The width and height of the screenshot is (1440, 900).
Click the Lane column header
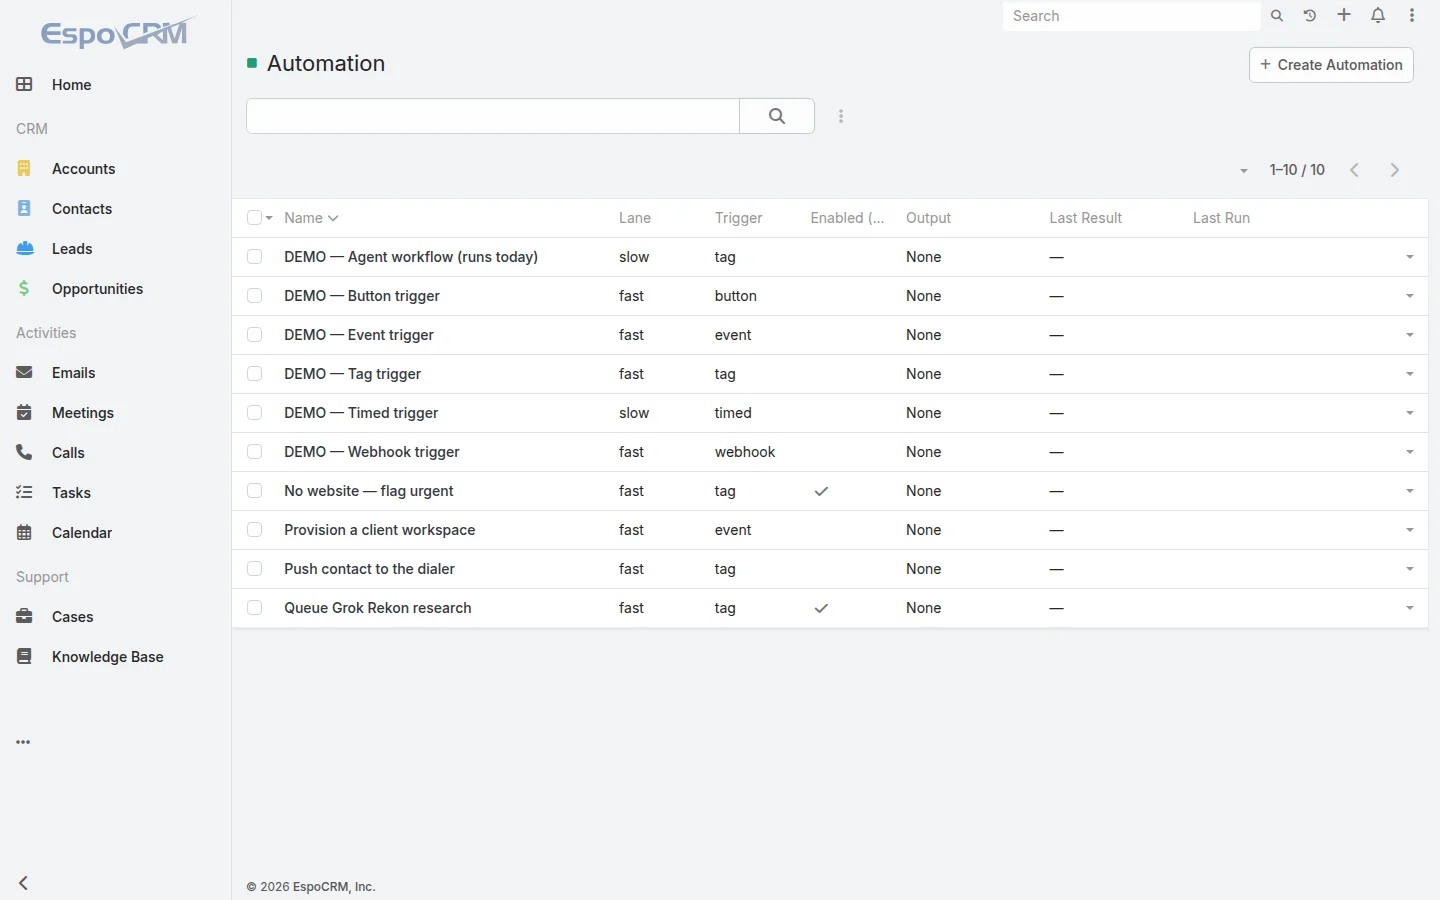635,218
